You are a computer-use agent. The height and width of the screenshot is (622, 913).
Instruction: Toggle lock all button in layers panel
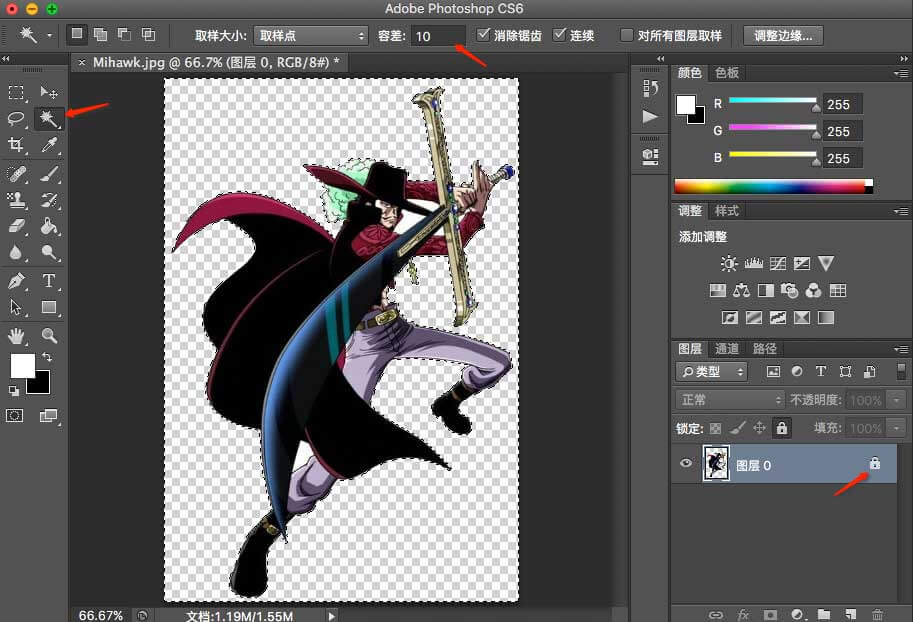click(782, 428)
